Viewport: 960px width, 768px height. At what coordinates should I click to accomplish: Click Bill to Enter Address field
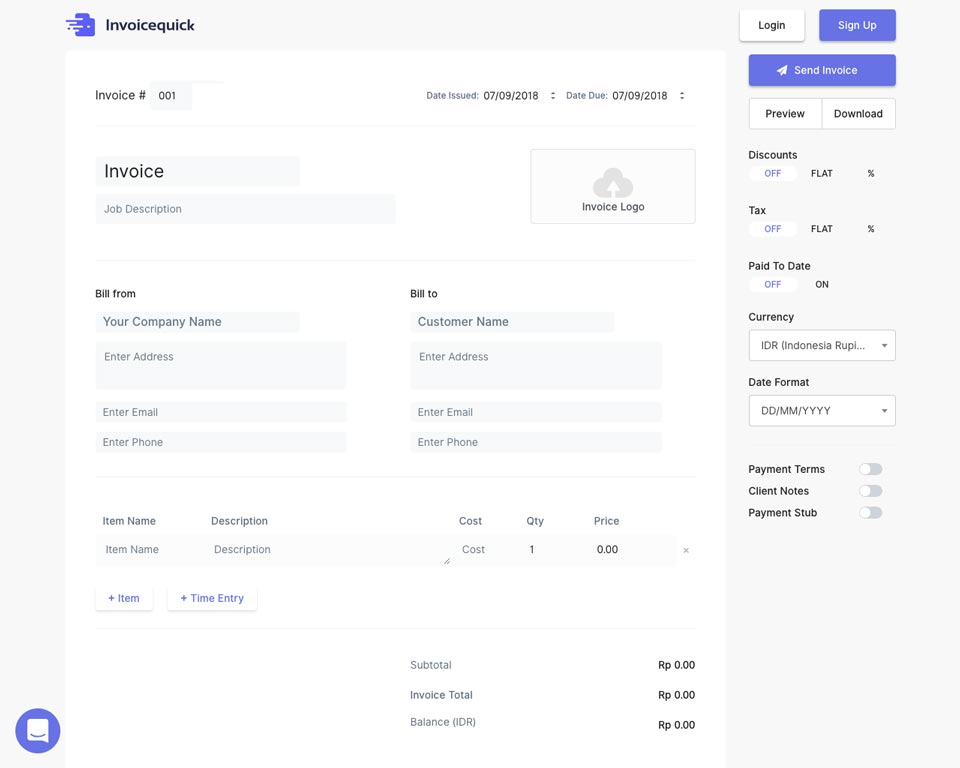536,366
